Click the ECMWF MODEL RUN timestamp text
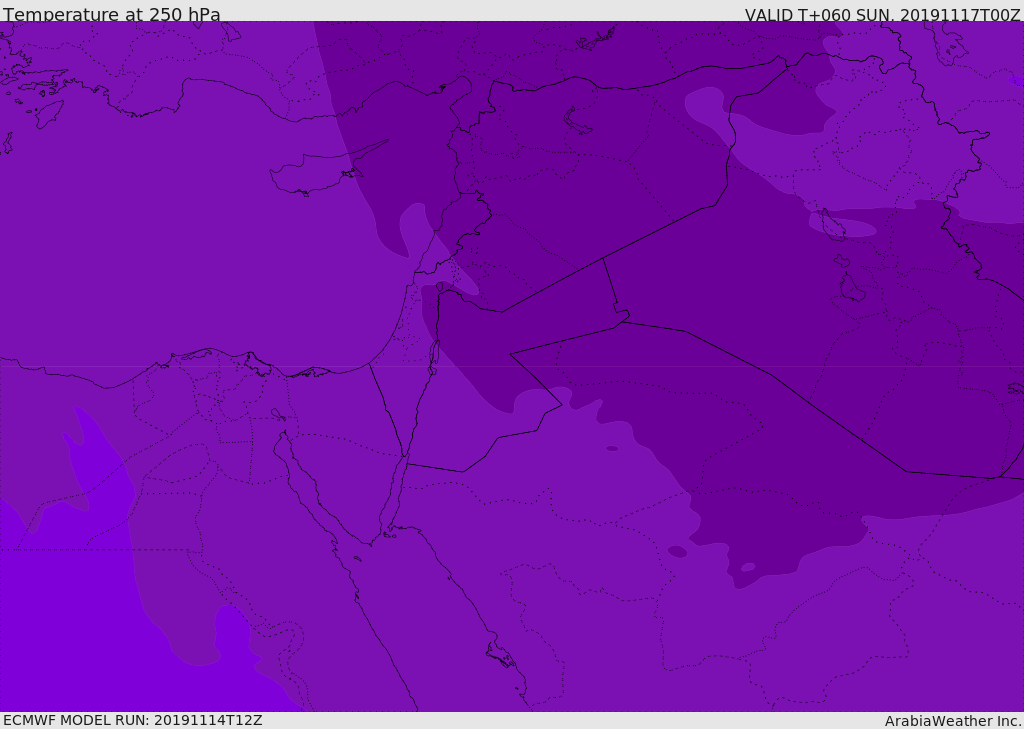The width and height of the screenshot is (1024, 729). [x=132, y=720]
